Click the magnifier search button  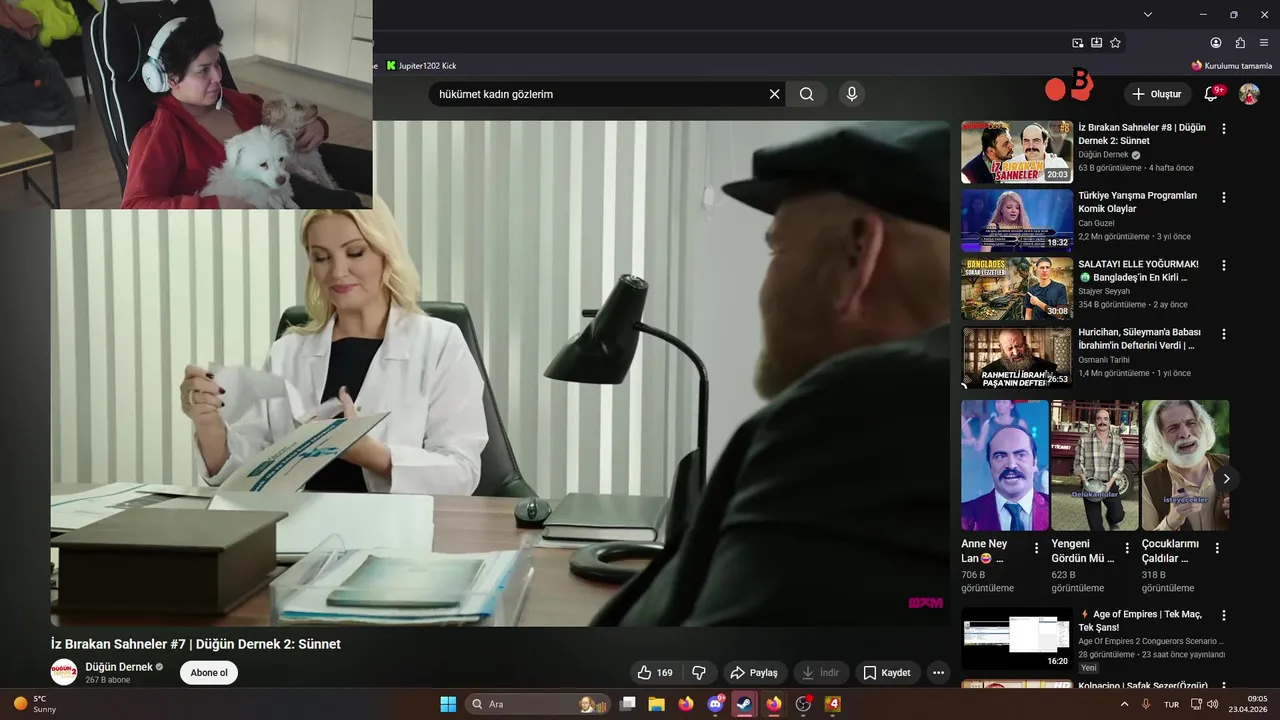[807, 94]
